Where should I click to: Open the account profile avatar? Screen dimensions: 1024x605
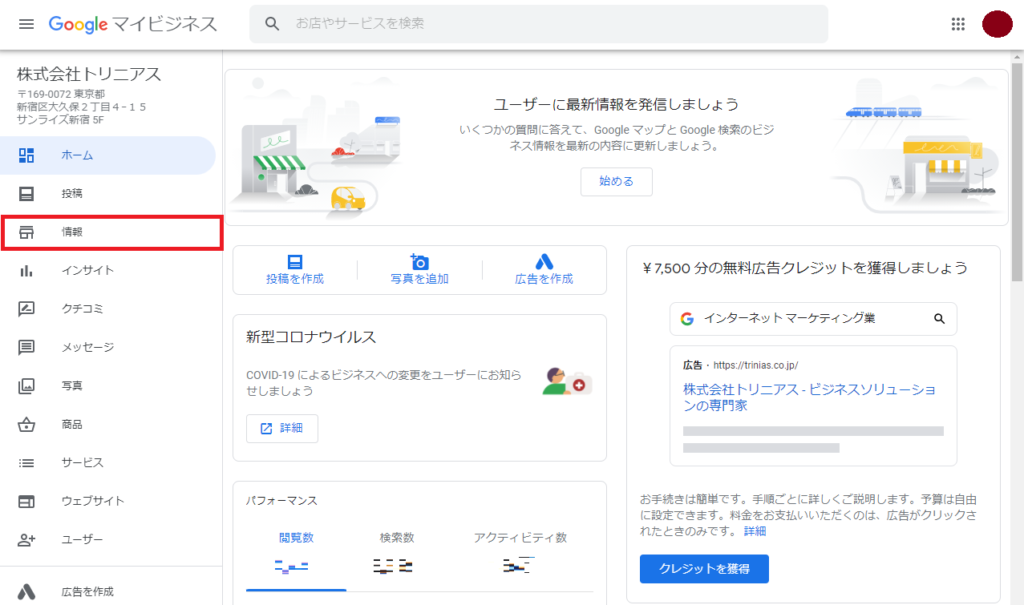click(997, 24)
